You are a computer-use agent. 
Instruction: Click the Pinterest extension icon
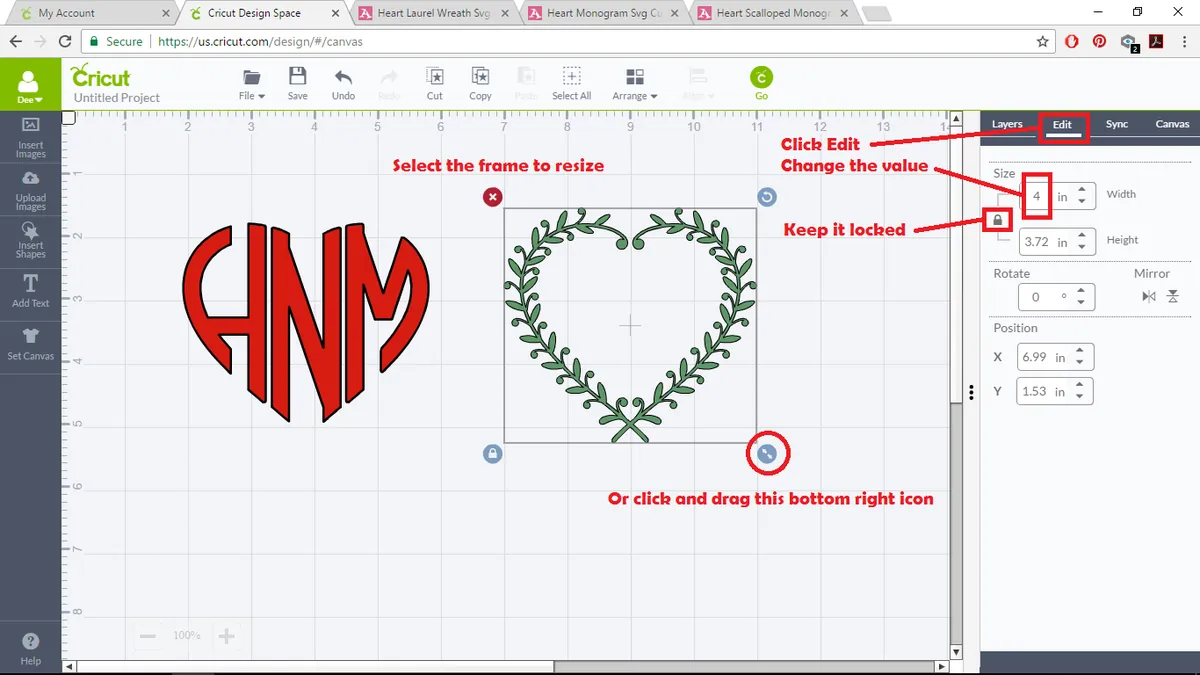[1099, 42]
